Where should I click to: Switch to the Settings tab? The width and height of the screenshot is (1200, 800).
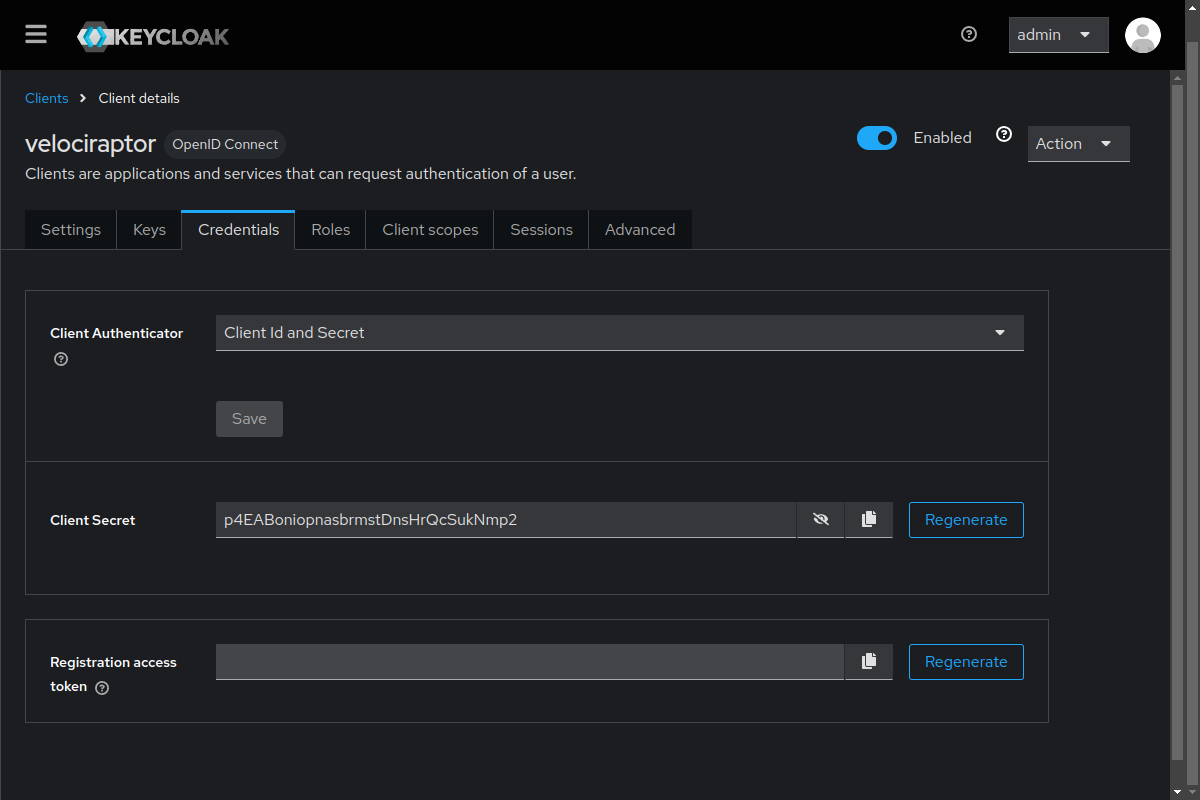click(x=71, y=230)
